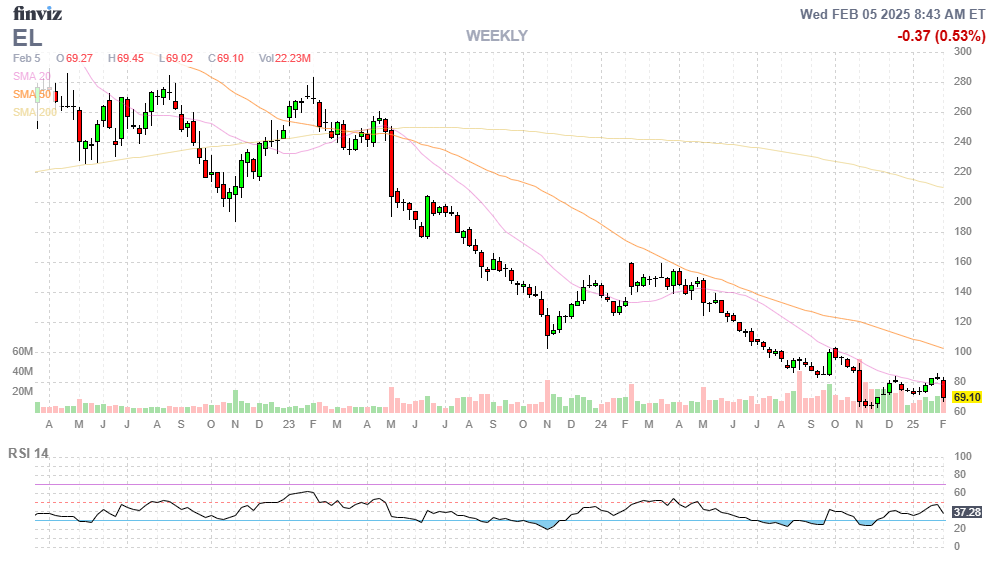Click the 23 year marker on time axis

pyautogui.click(x=288, y=425)
